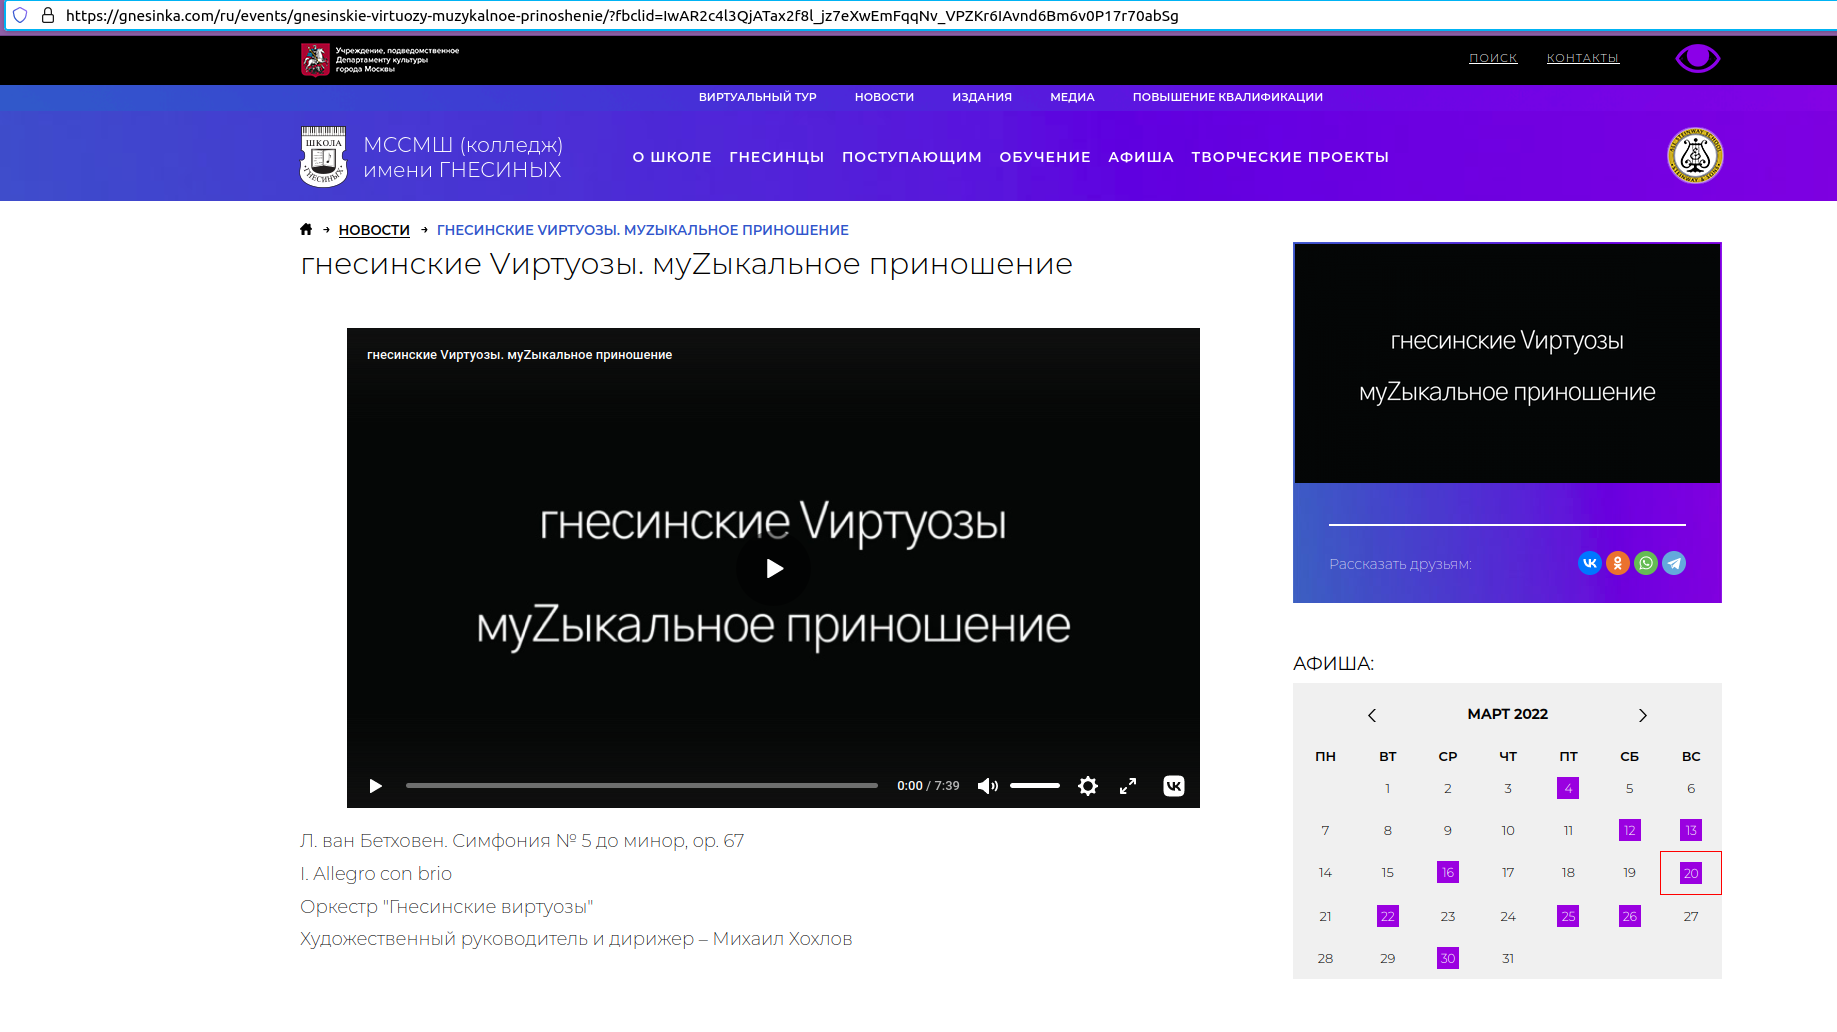This screenshot has height=1032, width=1837.
Task: Enter fullscreen video mode
Action: click(1128, 786)
